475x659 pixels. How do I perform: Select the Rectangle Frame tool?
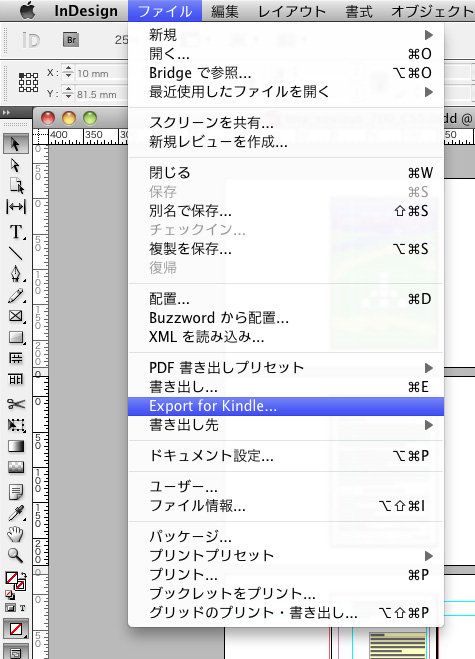(x=16, y=316)
